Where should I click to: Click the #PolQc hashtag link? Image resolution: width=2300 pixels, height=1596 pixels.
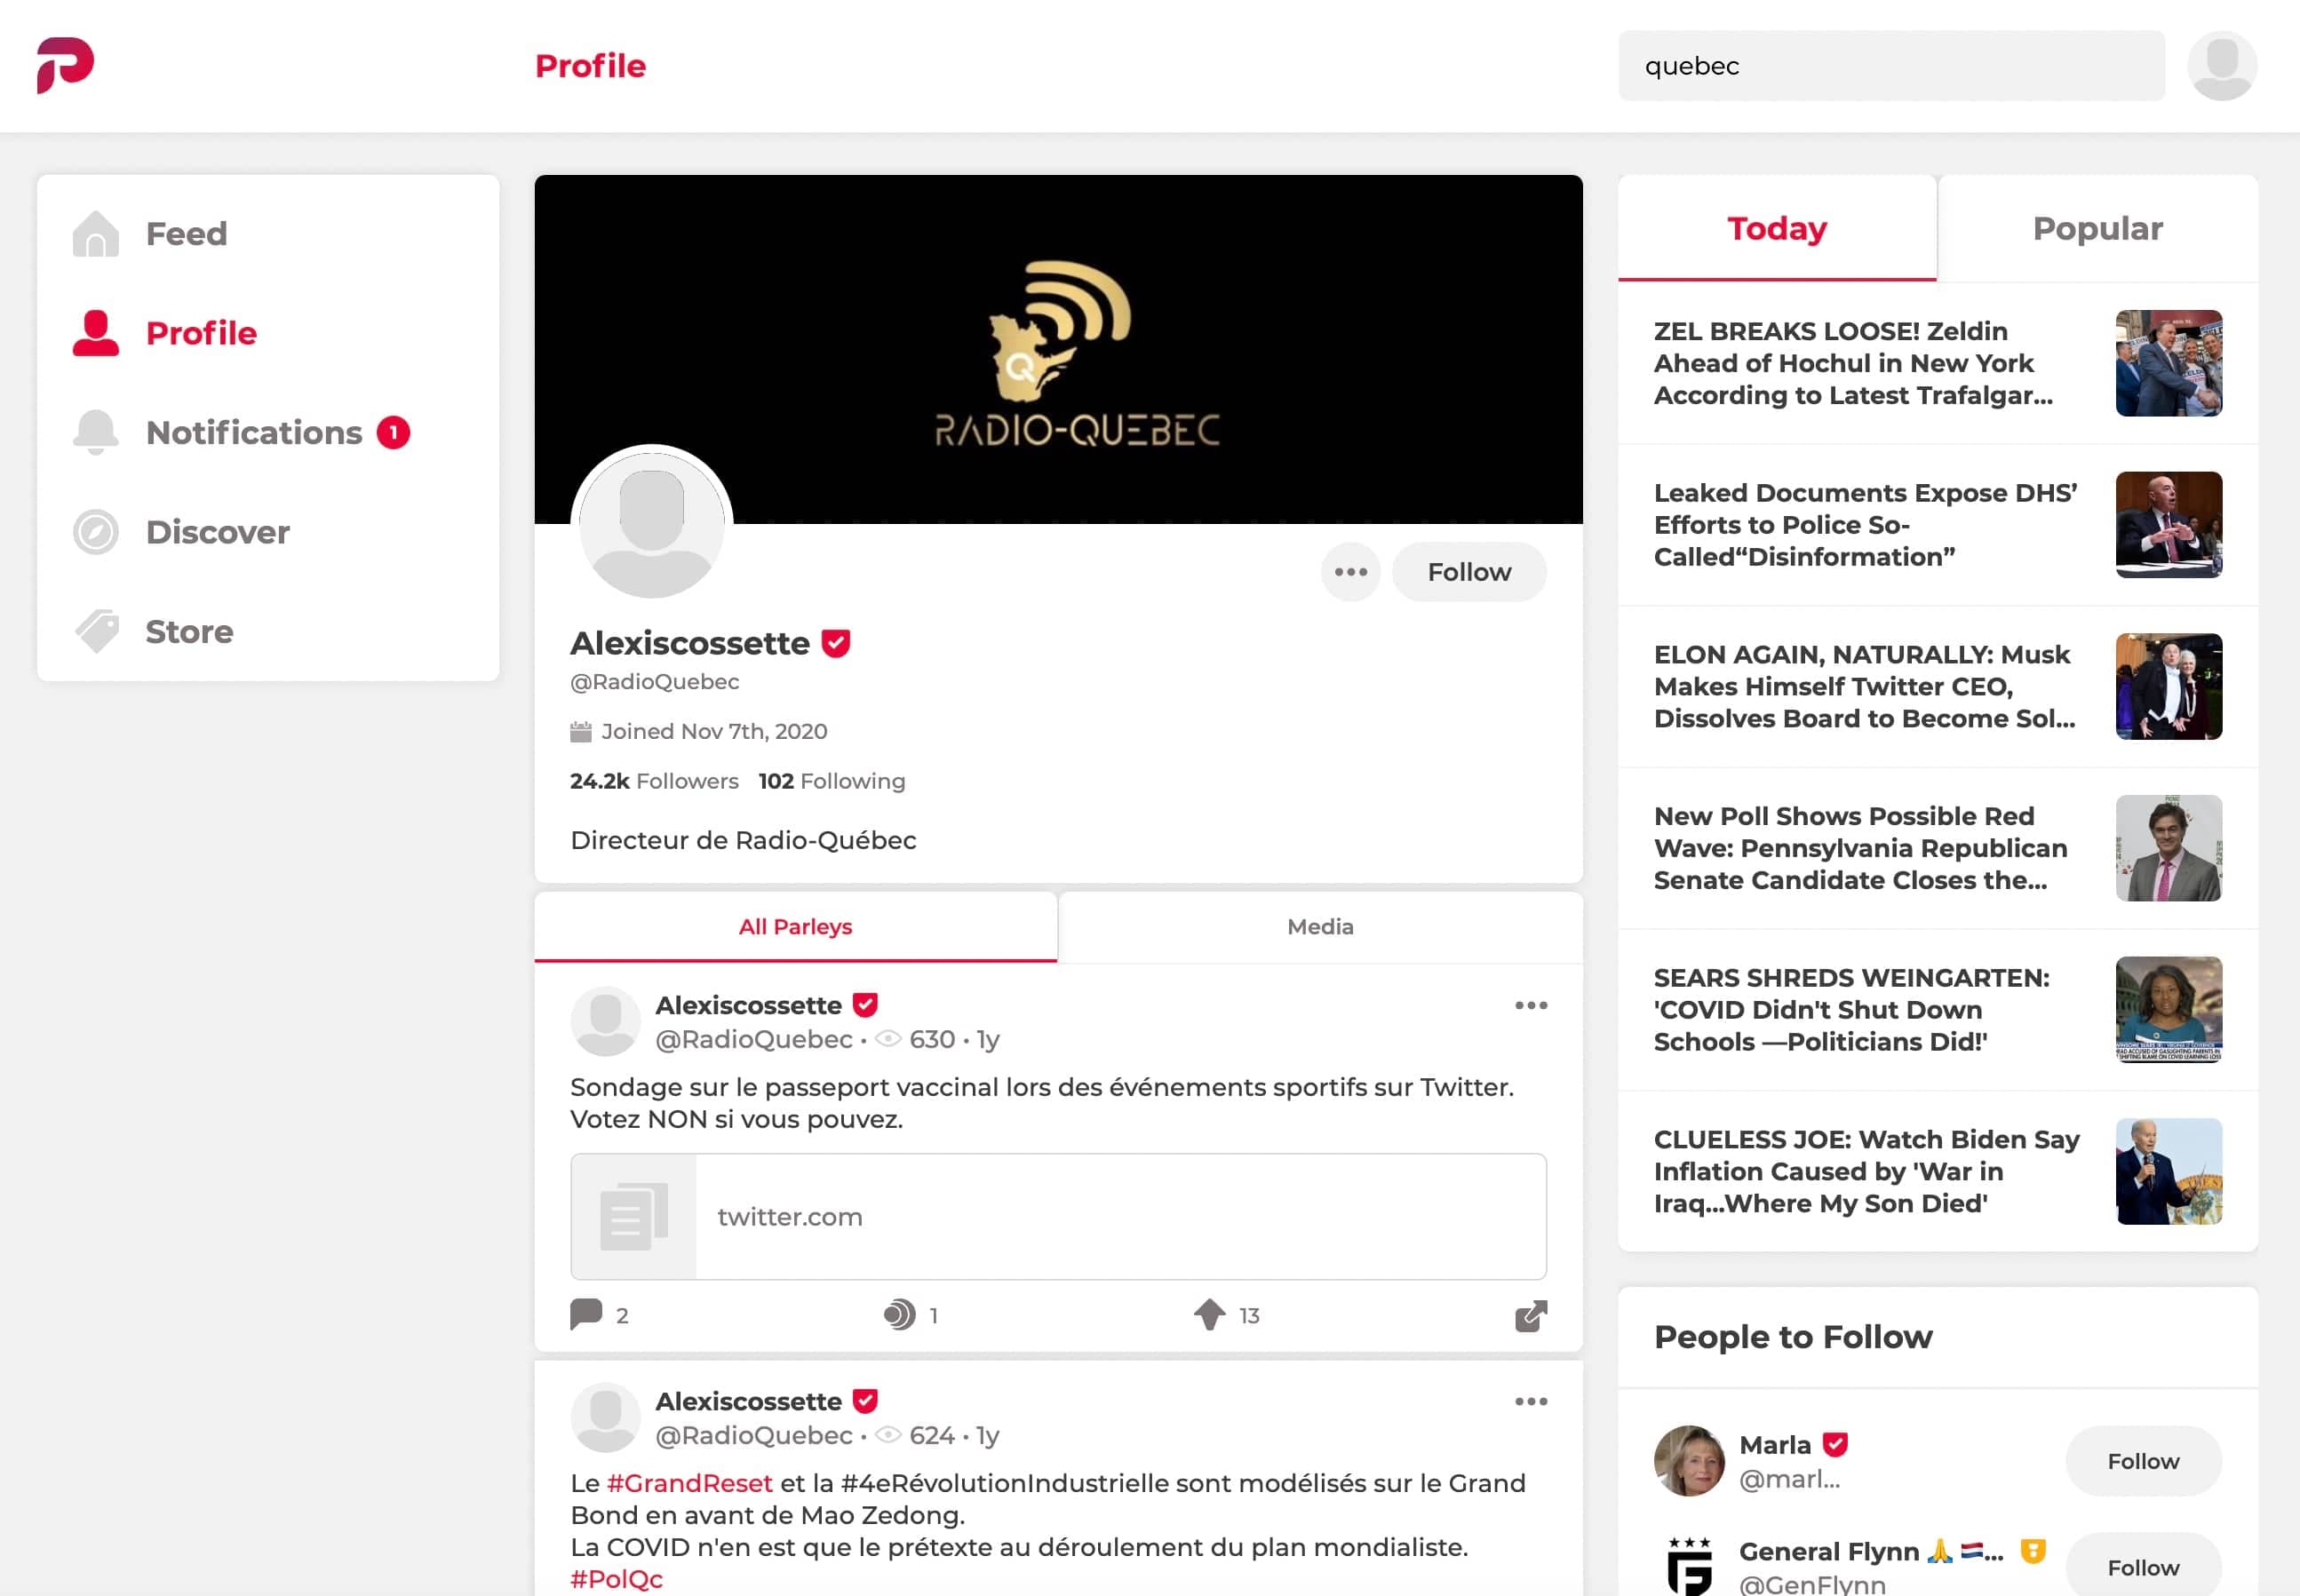click(616, 1579)
